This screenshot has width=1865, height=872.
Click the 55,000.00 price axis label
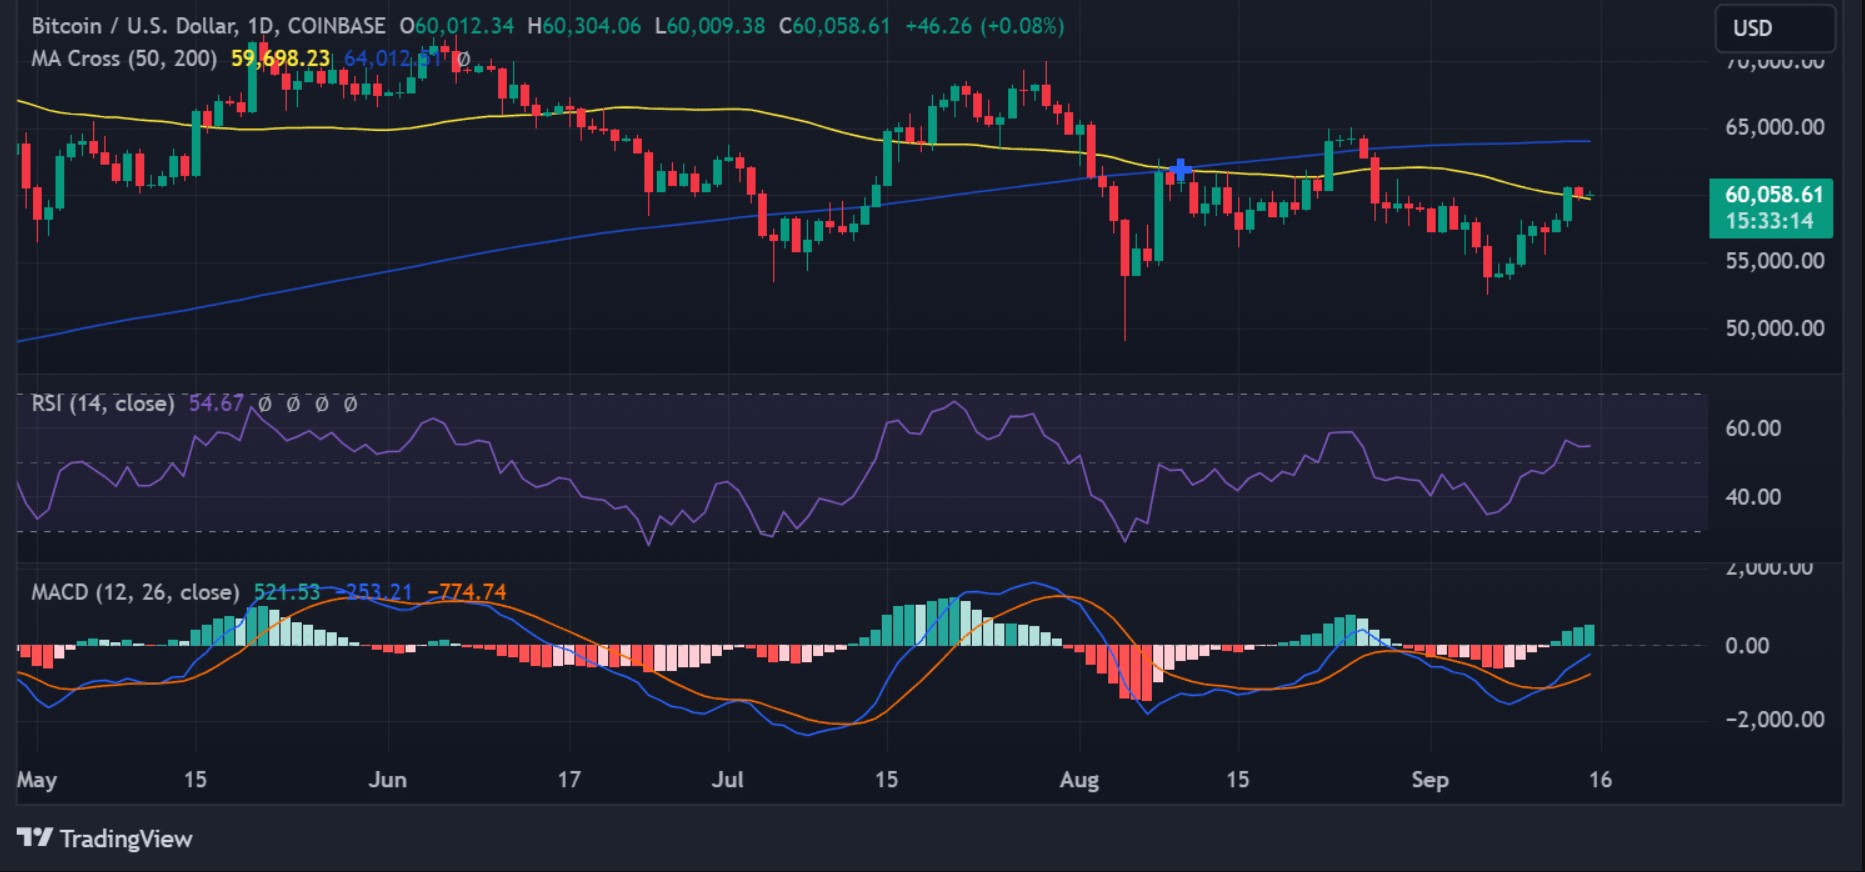(1775, 261)
